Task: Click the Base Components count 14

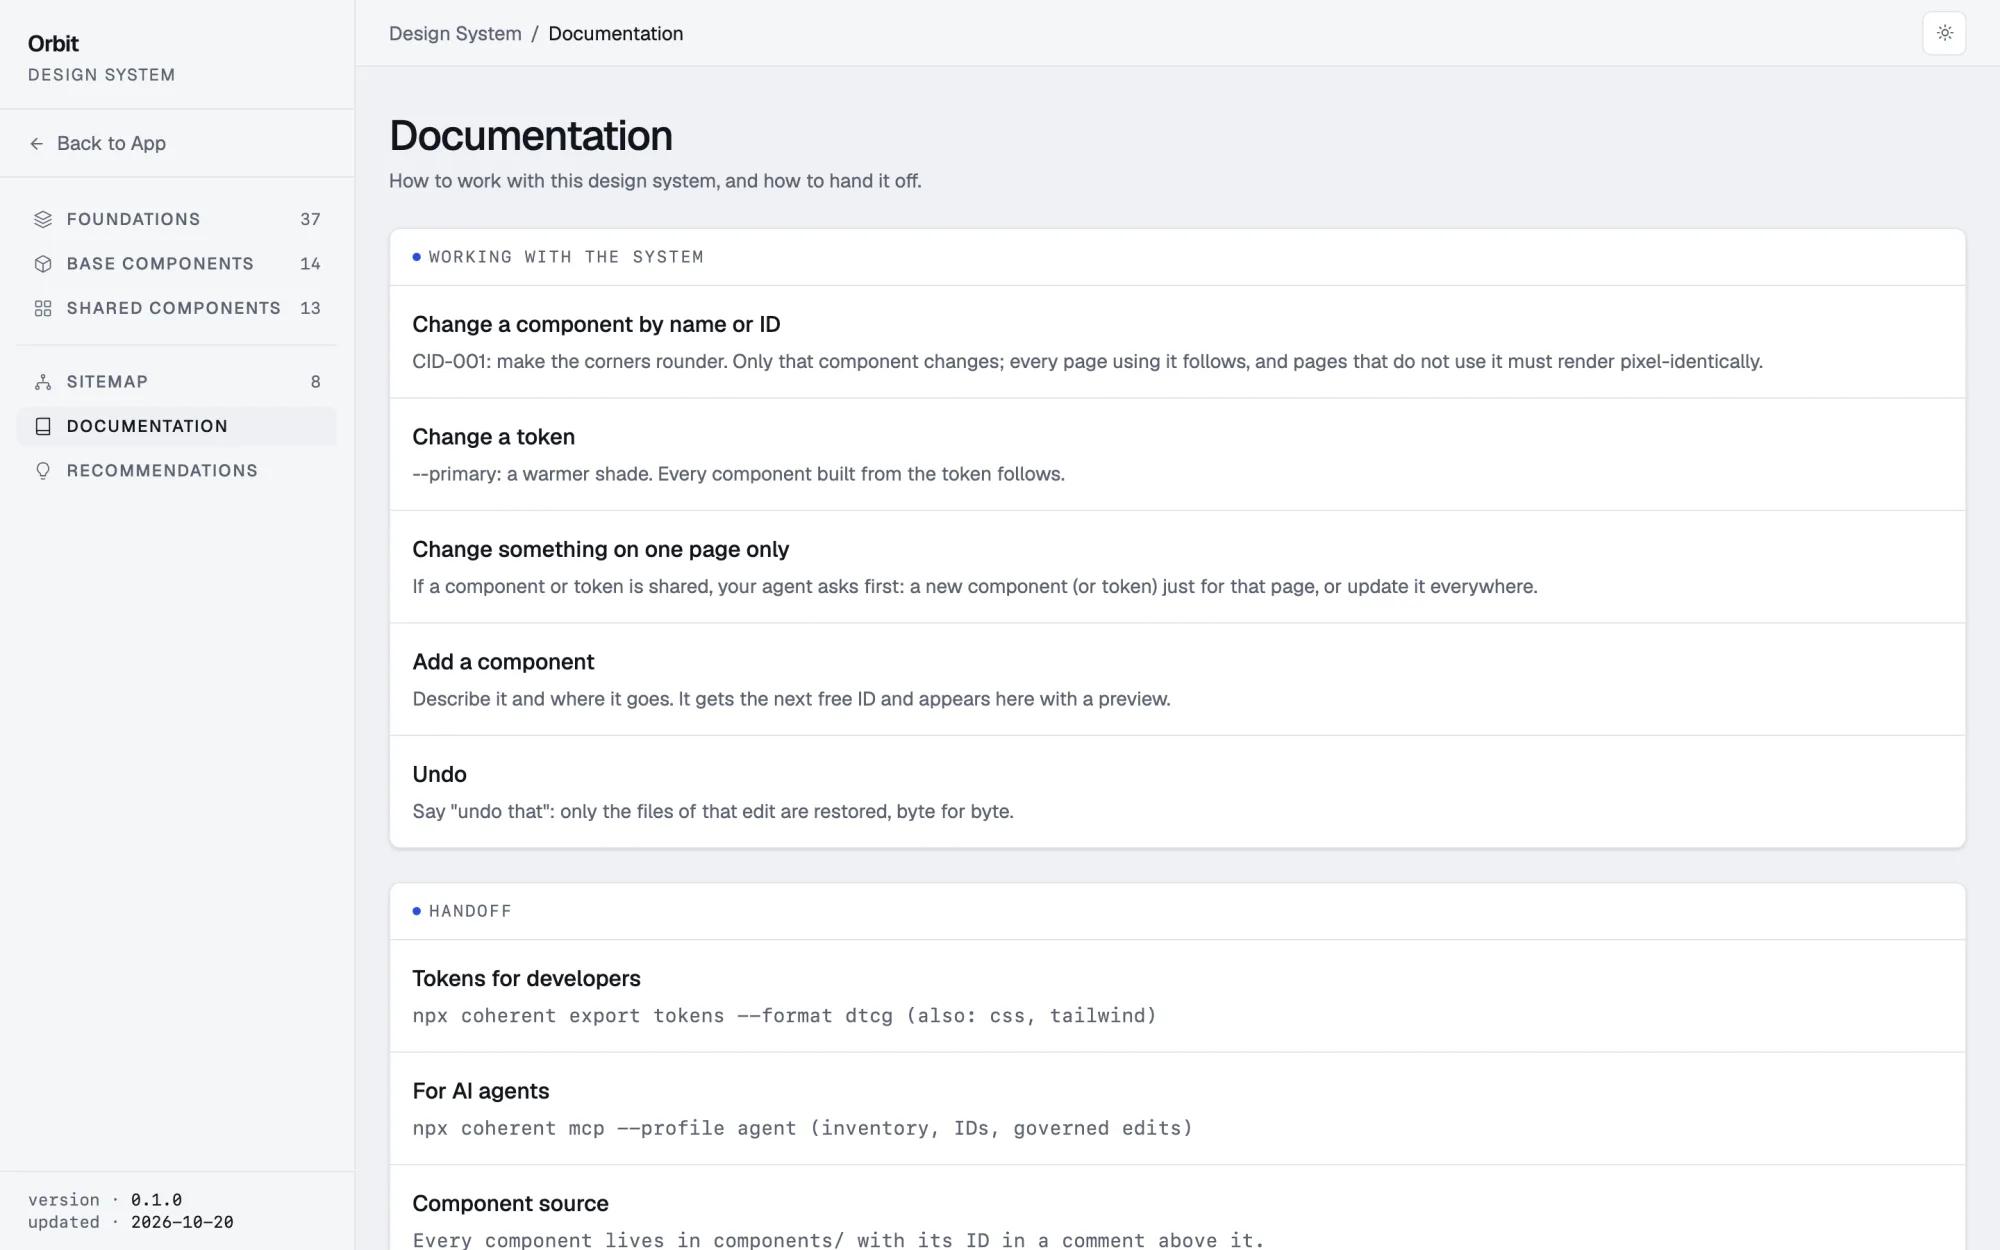Action: 310,264
